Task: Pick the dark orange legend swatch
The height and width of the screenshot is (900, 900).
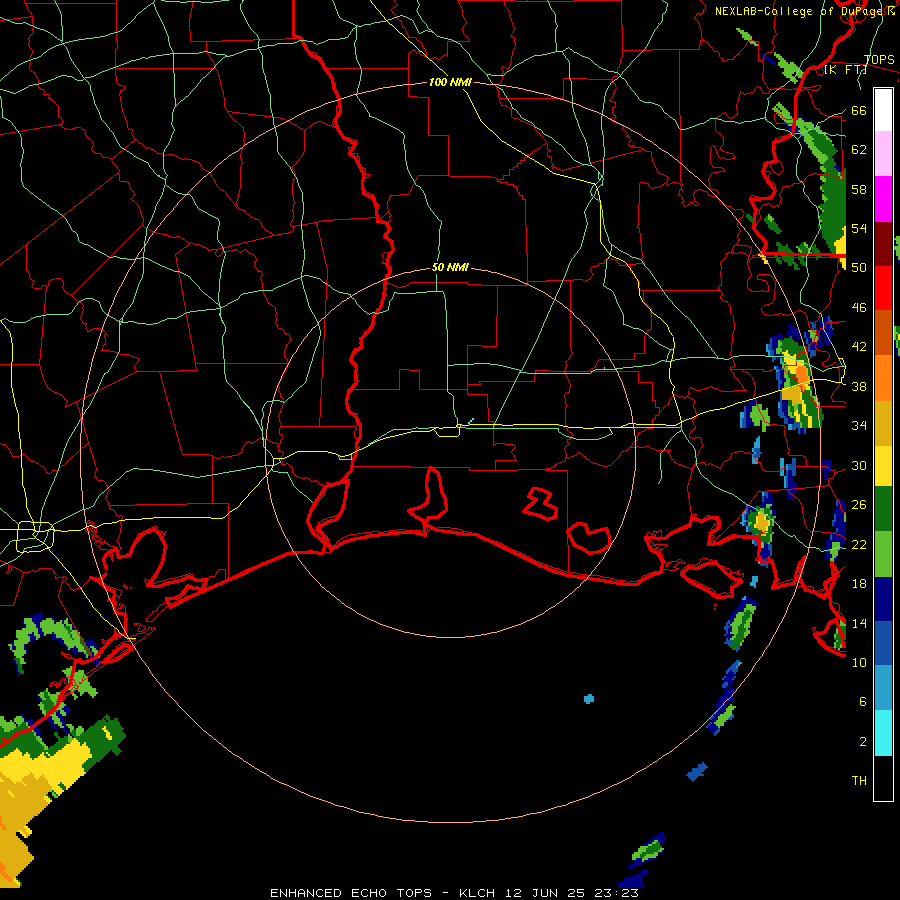Action: [x=883, y=332]
